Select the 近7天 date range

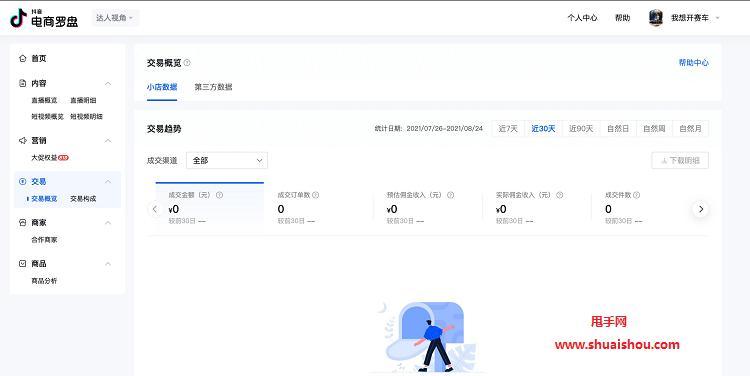(508, 129)
